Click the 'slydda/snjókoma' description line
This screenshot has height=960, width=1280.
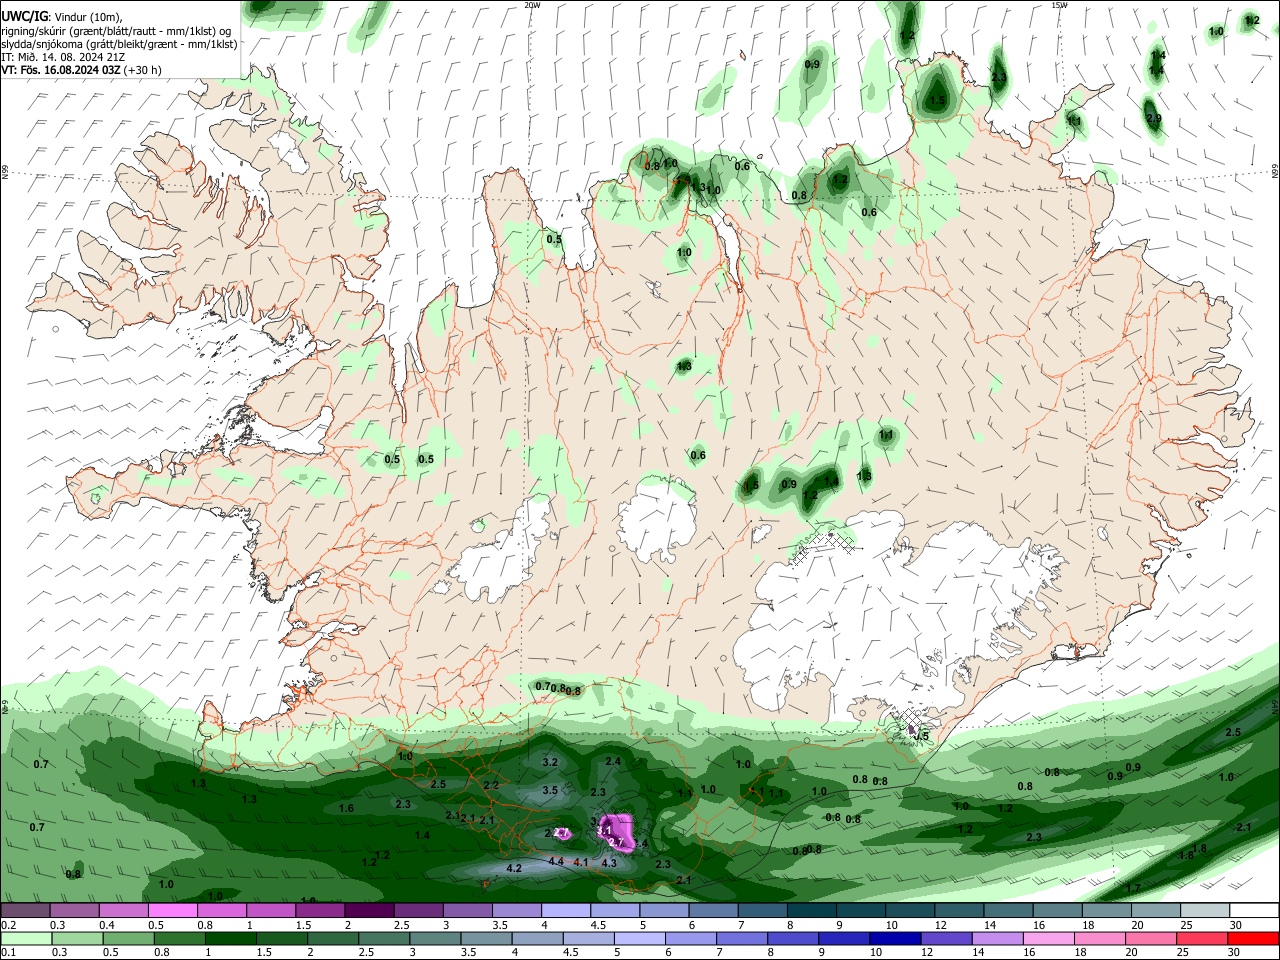[119, 44]
